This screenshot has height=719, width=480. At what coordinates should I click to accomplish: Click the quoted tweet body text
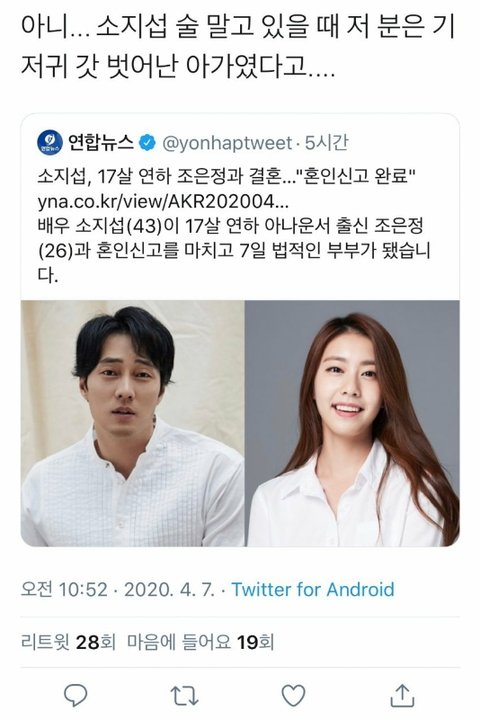click(x=234, y=250)
